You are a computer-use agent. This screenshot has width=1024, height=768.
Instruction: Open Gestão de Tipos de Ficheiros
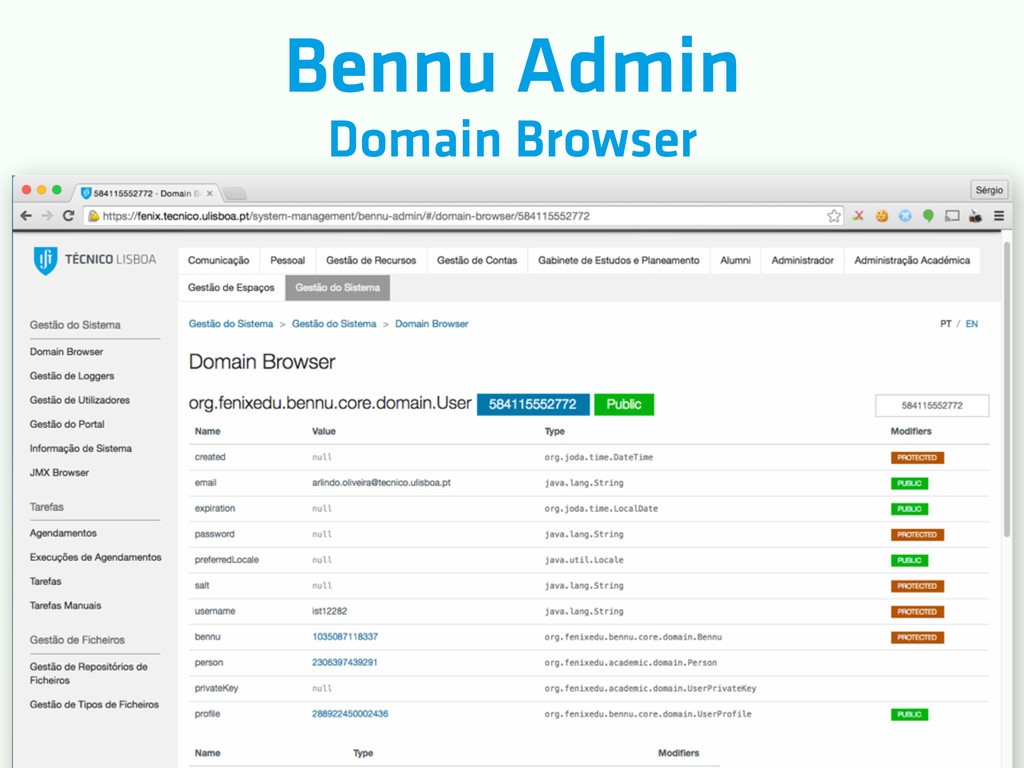tap(94, 704)
